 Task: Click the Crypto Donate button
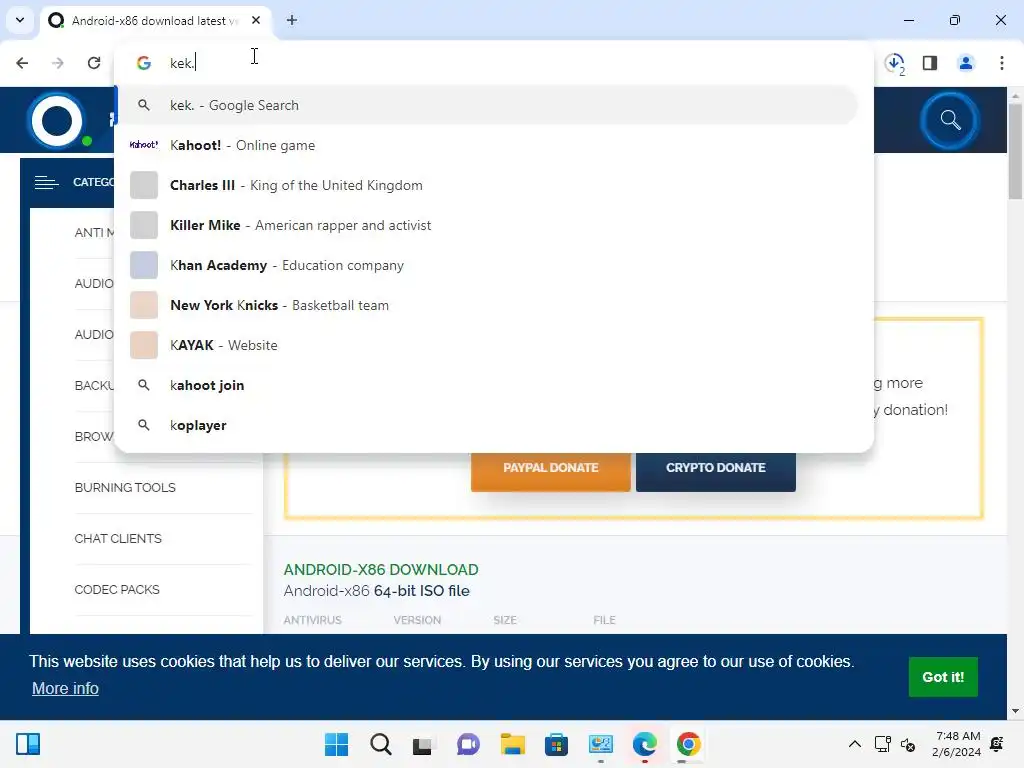tap(716, 468)
